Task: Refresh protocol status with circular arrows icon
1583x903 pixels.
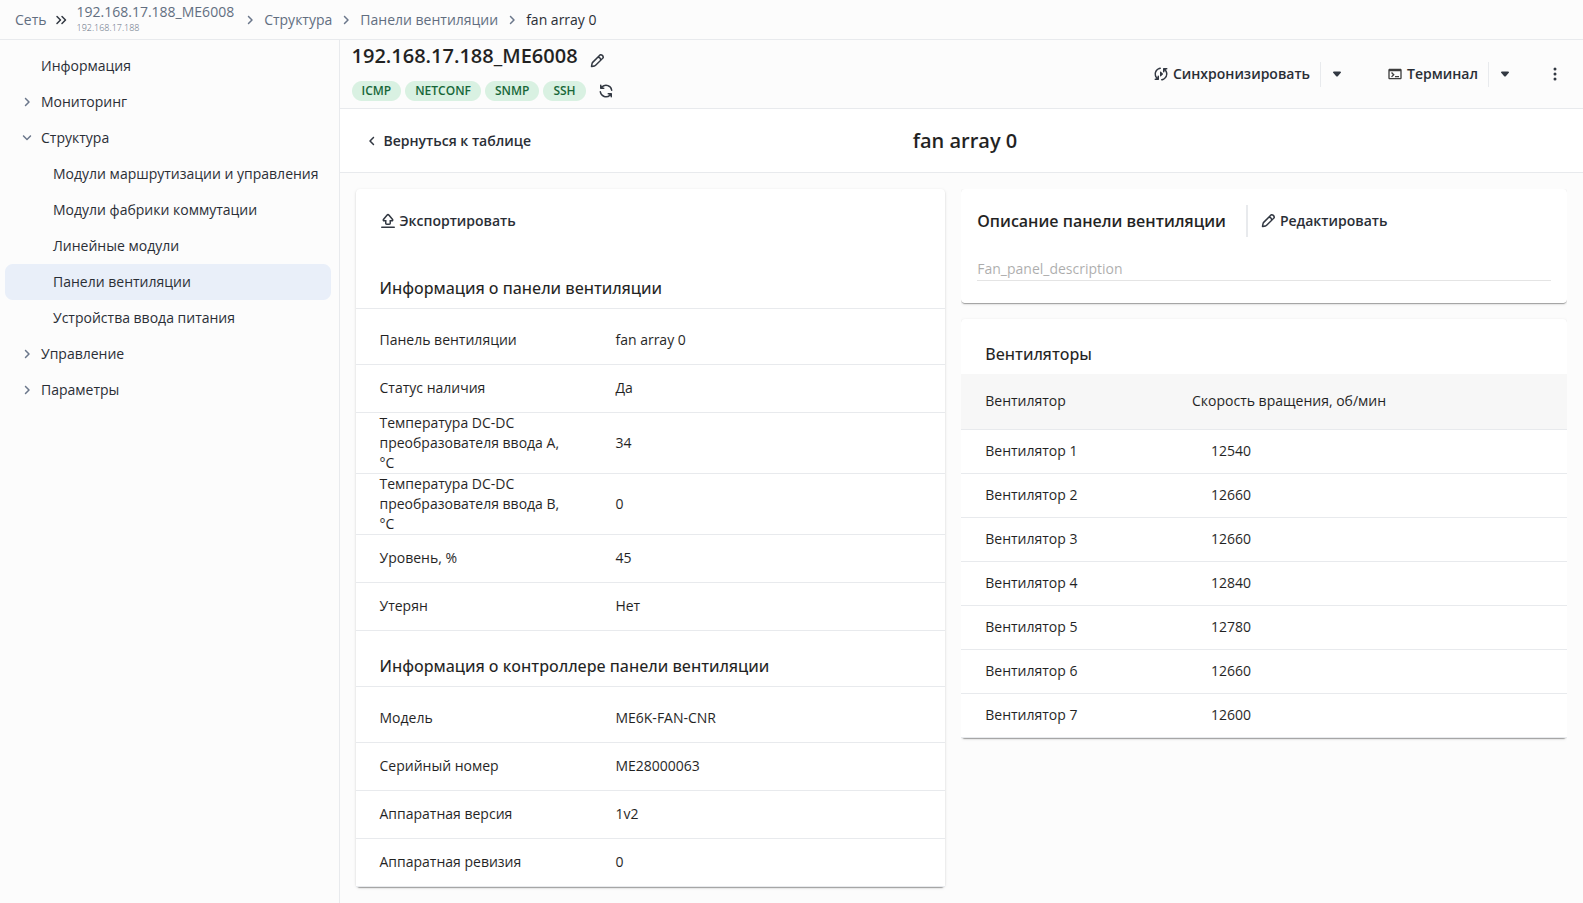Action: [x=606, y=91]
